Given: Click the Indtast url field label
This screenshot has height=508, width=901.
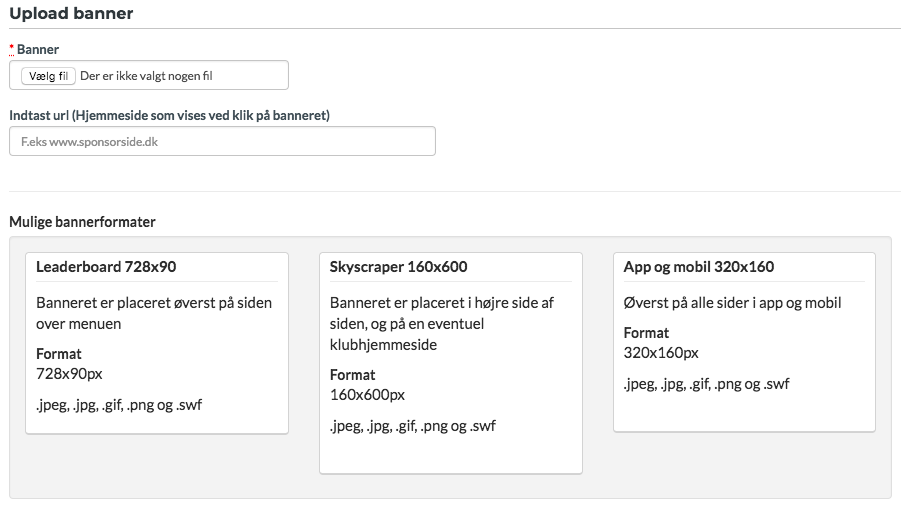Looking at the screenshot, I should (x=170, y=116).
